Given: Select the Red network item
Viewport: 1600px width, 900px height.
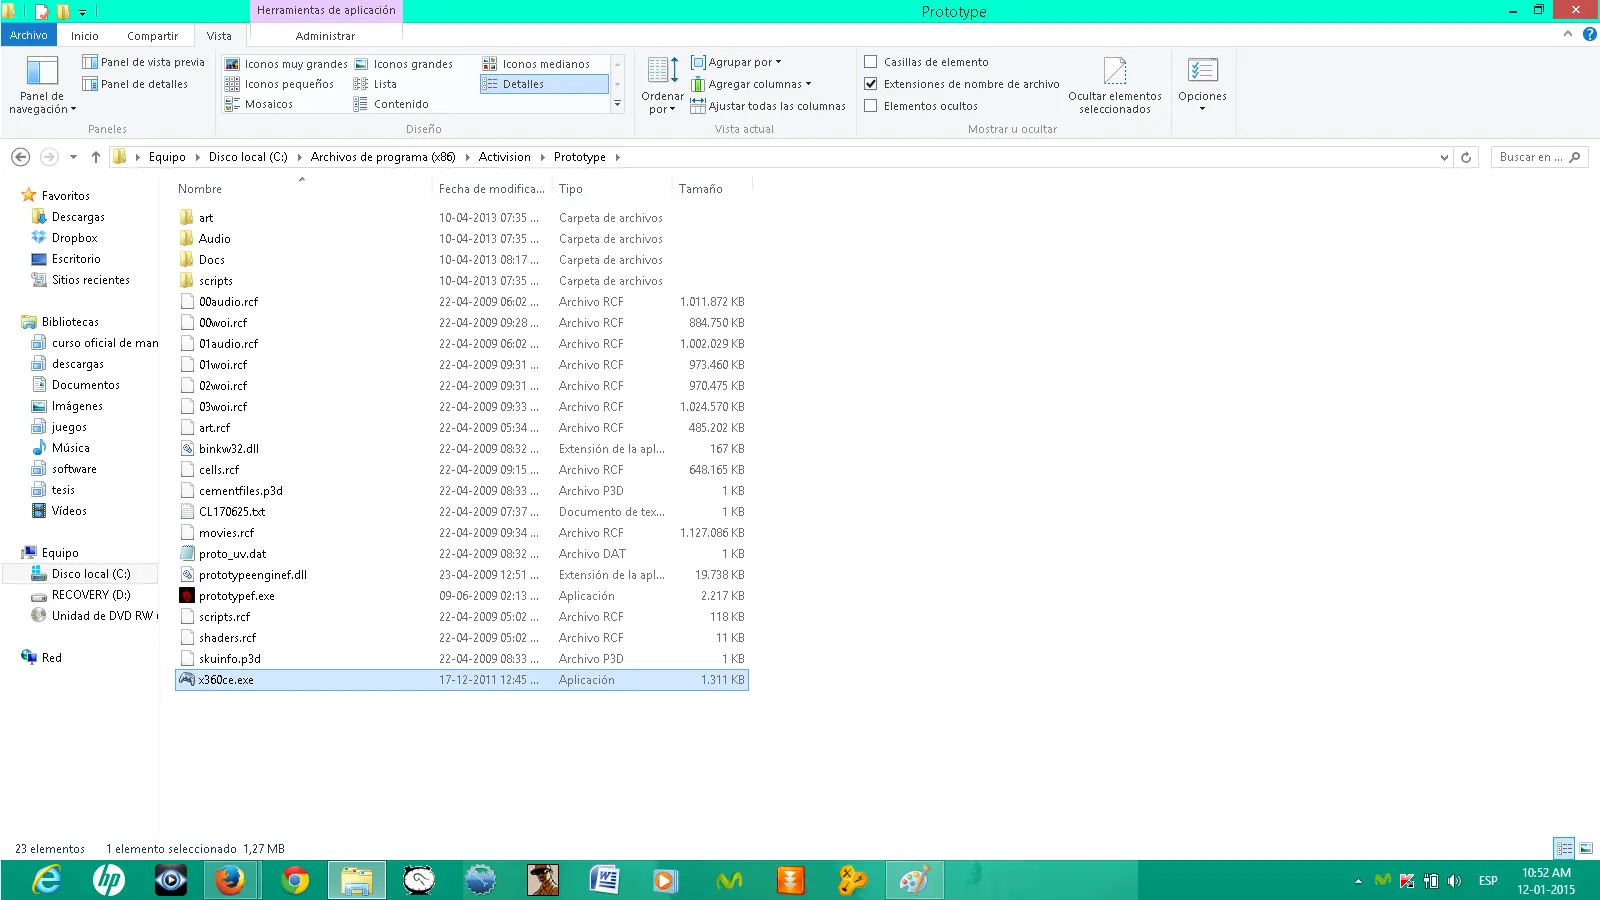Looking at the screenshot, I should pos(52,658).
